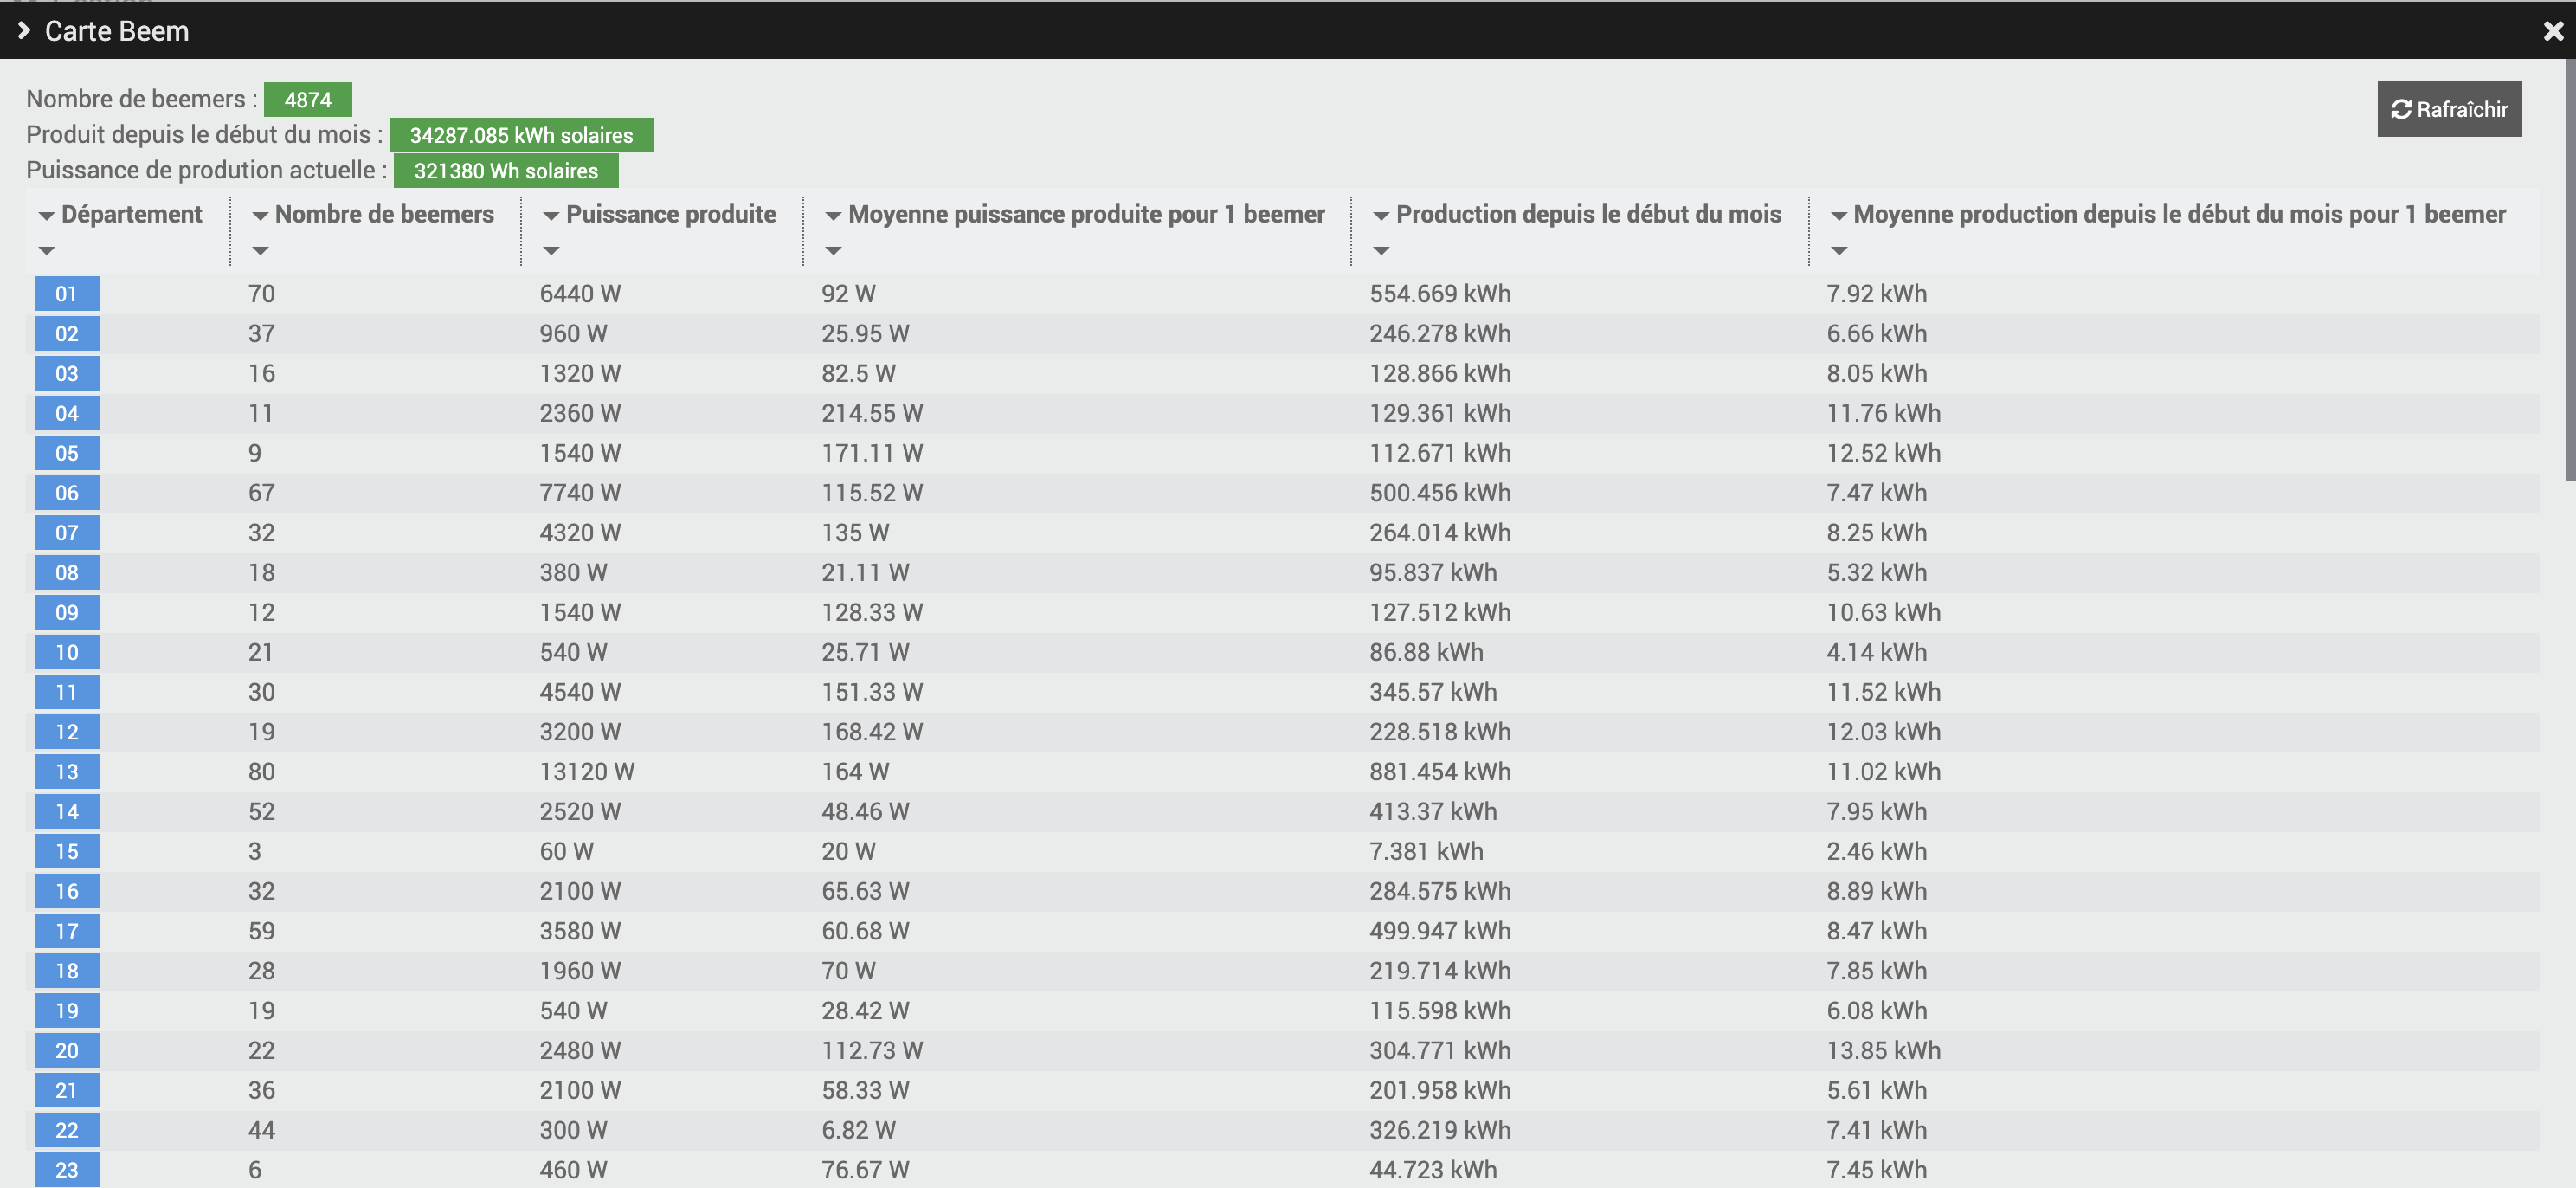This screenshot has height=1188, width=2576.
Task: Click the vertical scrollbar of the dialog
Action: (x=2570, y=270)
